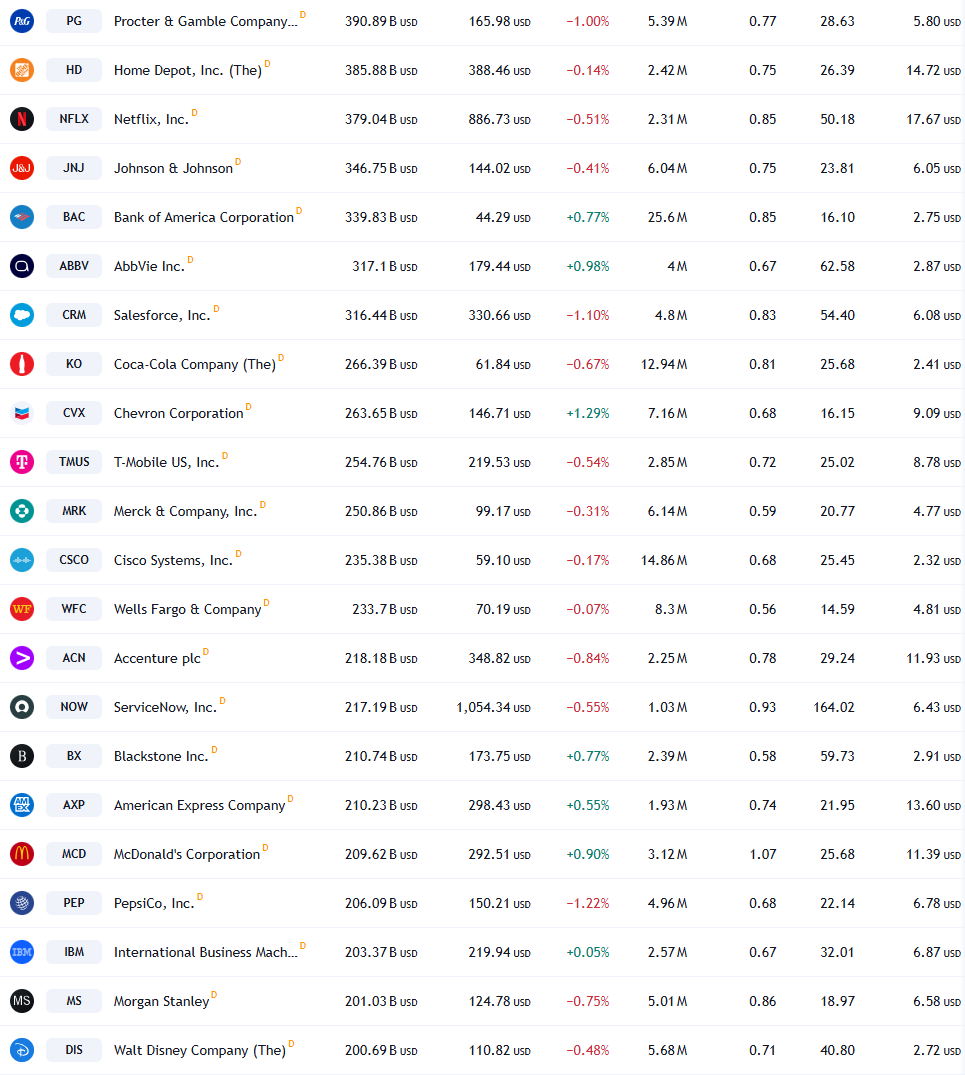The width and height of the screenshot is (965, 1075).
Task: Select the CRM ticker badge
Action: [x=74, y=315]
